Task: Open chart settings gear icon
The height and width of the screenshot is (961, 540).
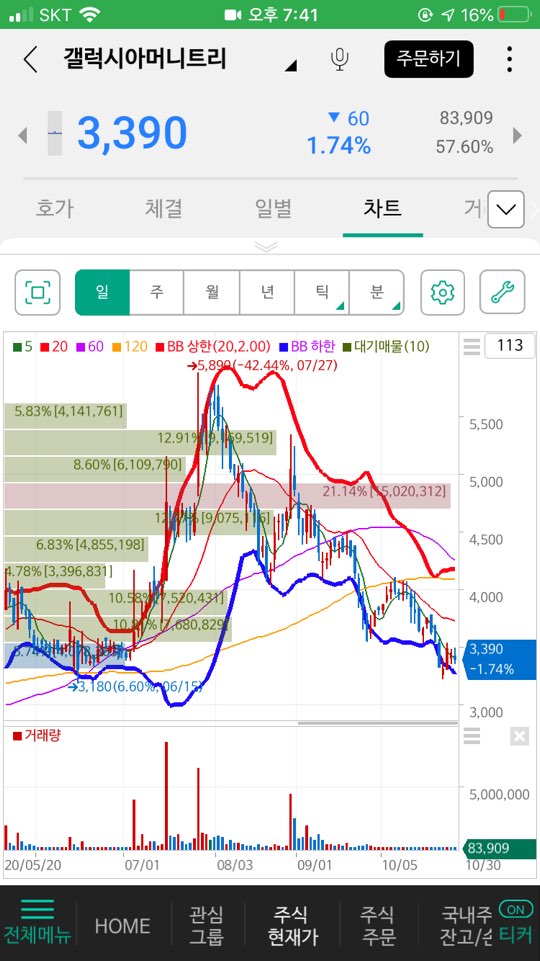Action: click(442, 292)
